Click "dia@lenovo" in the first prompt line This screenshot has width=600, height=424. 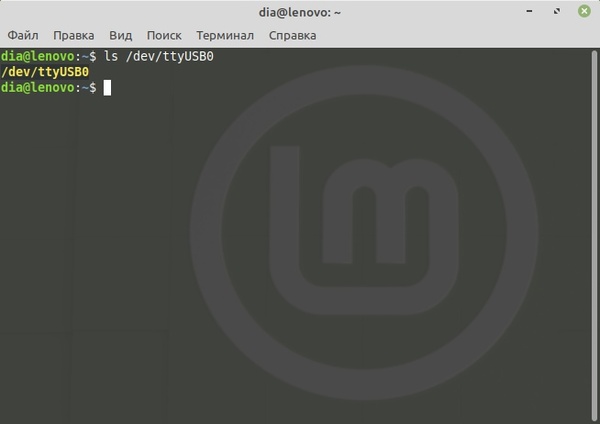pos(39,56)
